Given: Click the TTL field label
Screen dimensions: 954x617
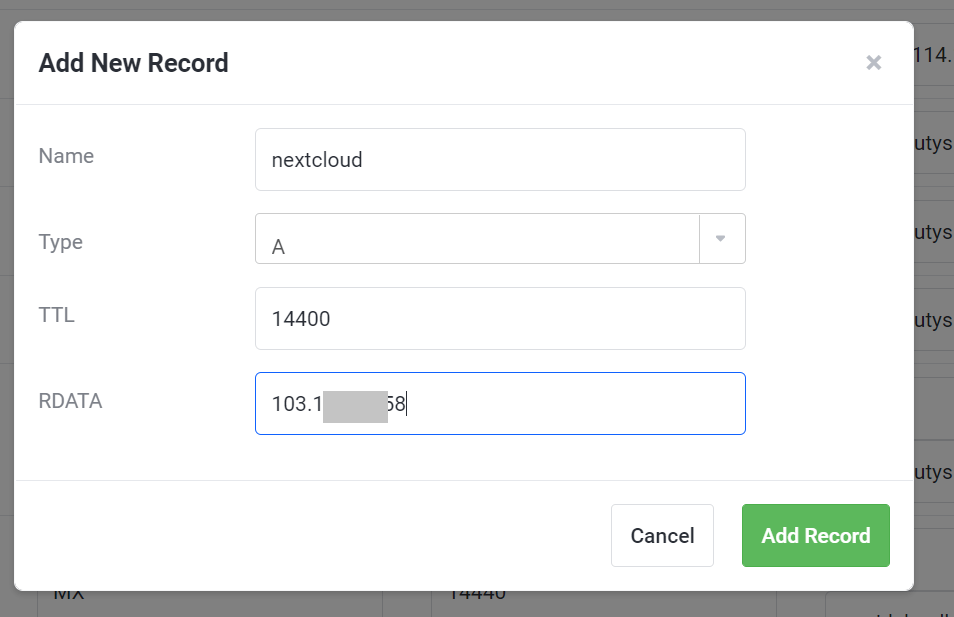Looking at the screenshot, I should pos(56,316).
